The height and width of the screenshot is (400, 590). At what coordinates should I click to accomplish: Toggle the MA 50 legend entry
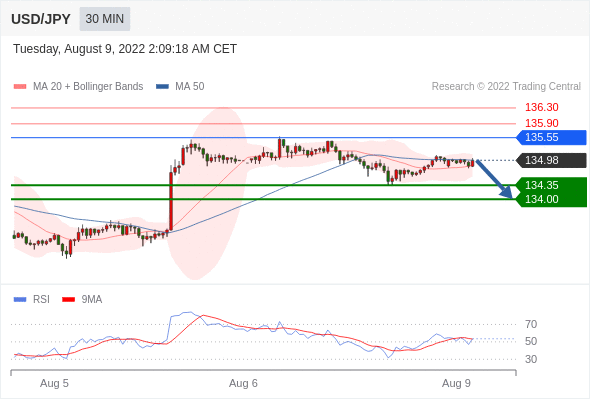[180, 87]
